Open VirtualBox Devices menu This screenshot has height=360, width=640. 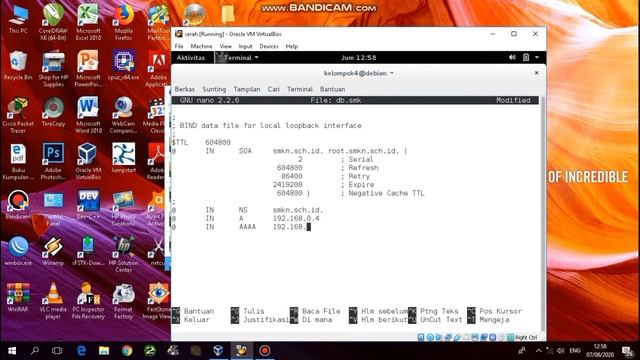(x=269, y=46)
